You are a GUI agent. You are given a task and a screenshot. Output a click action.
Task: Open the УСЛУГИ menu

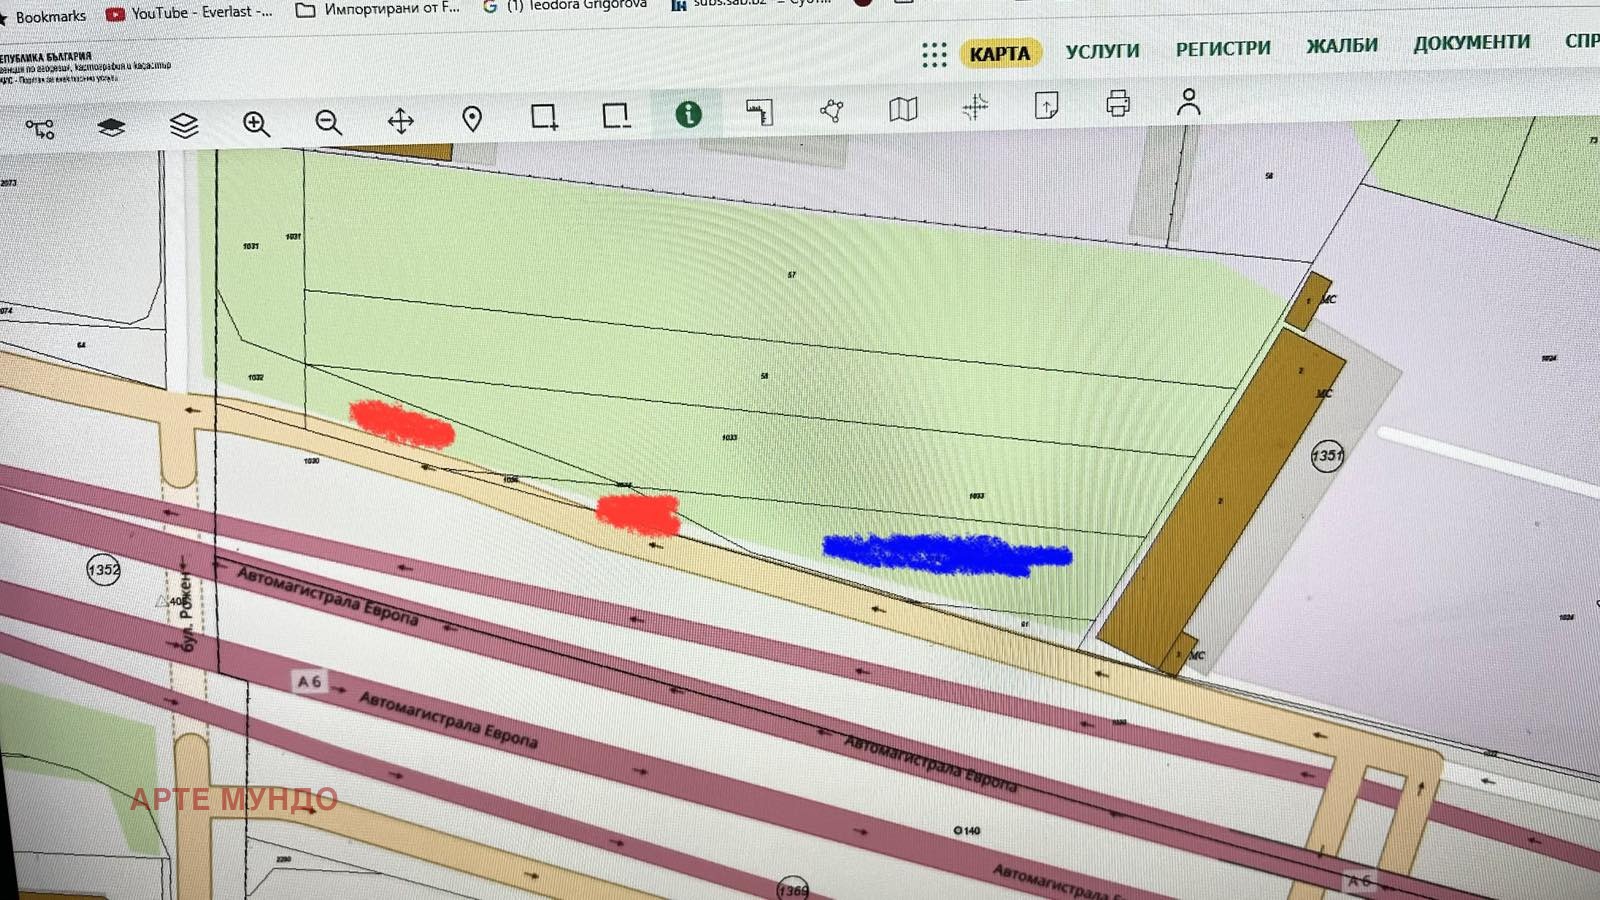click(x=1102, y=51)
